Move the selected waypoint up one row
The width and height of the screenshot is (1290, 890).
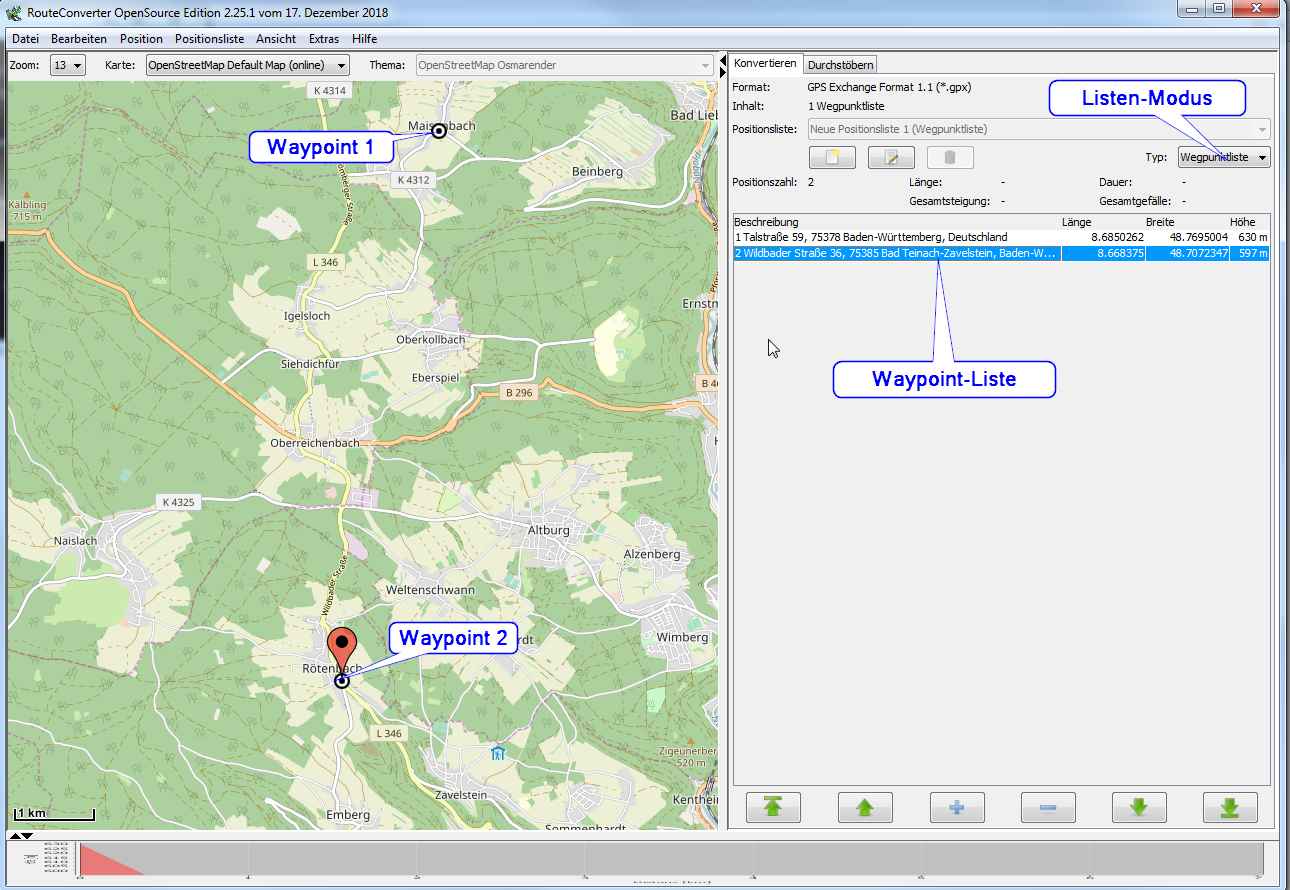pos(865,807)
